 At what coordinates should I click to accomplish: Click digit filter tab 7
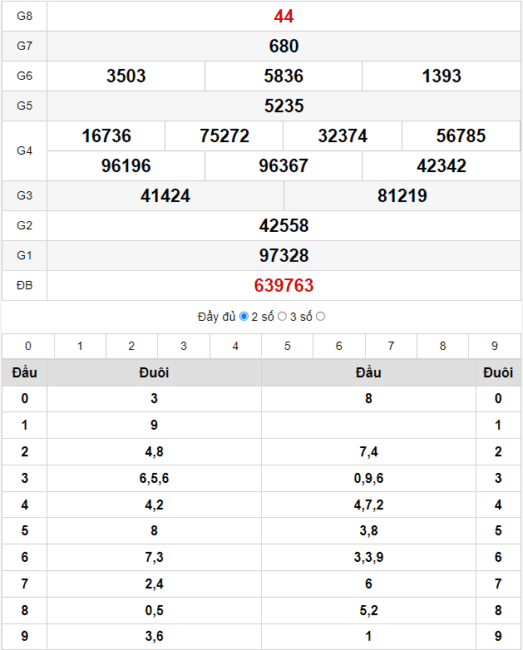391,346
